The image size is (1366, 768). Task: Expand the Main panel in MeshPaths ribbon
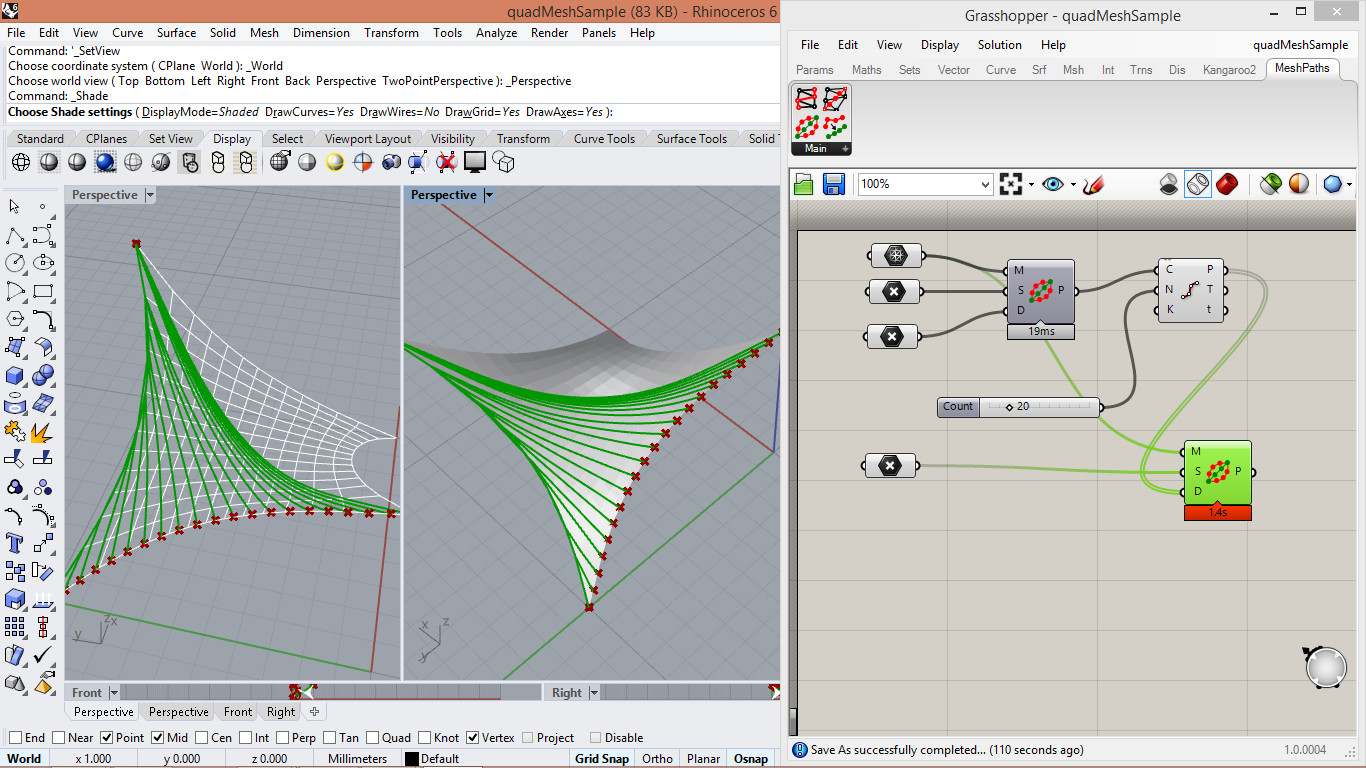pyautogui.click(x=846, y=149)
